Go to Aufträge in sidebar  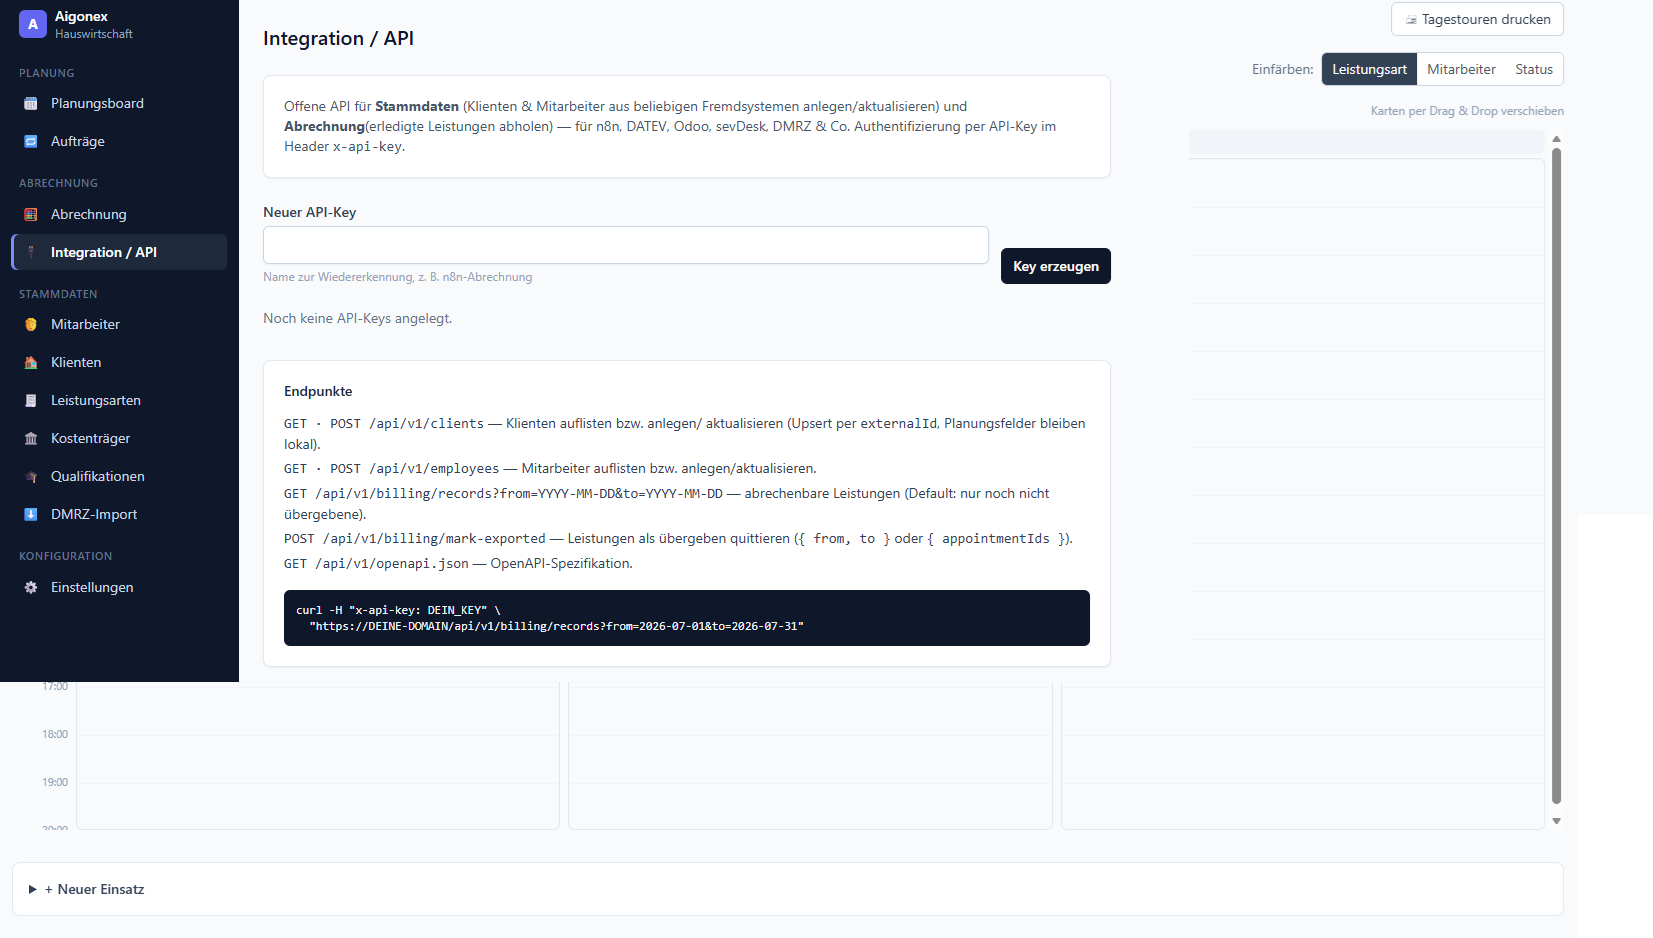[x=119, y=142]
